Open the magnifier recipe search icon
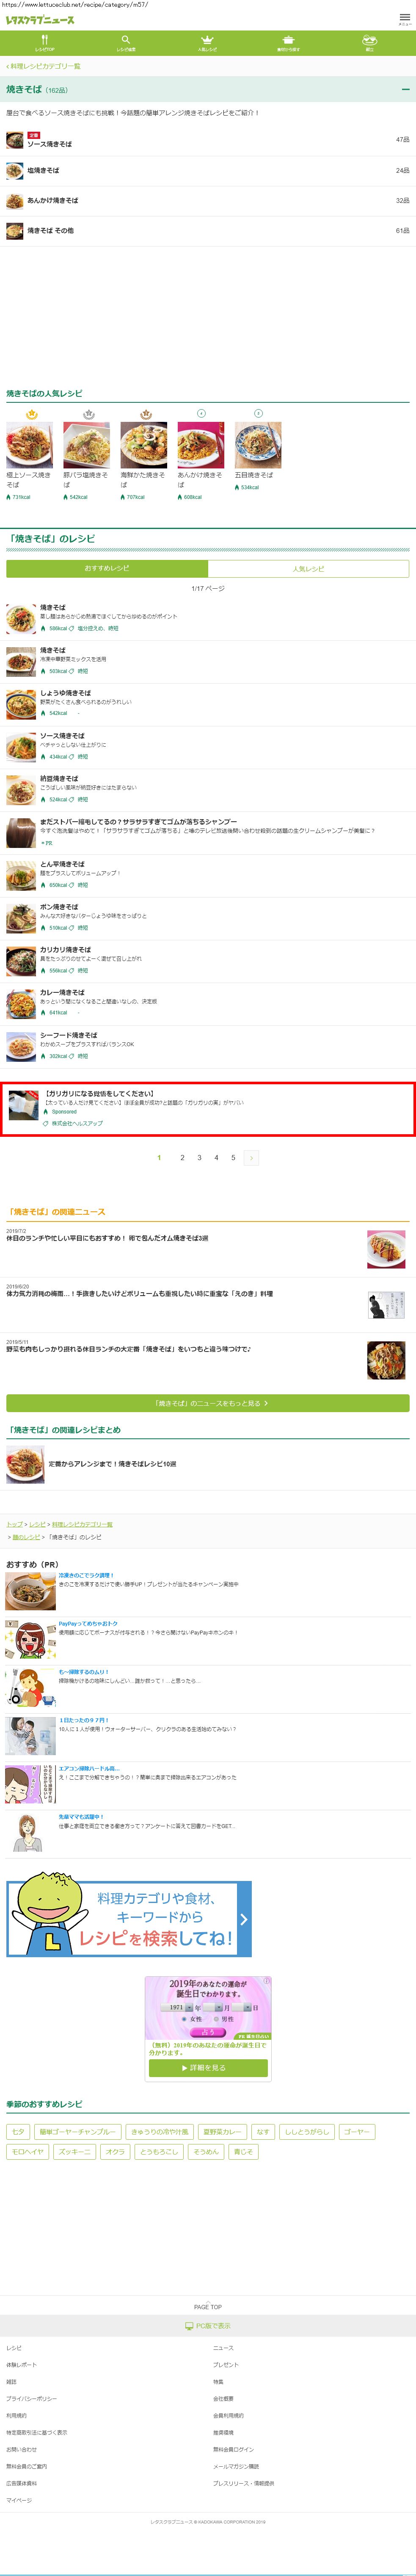This screenshot has width=416, height=2576. tap(125, 42)
